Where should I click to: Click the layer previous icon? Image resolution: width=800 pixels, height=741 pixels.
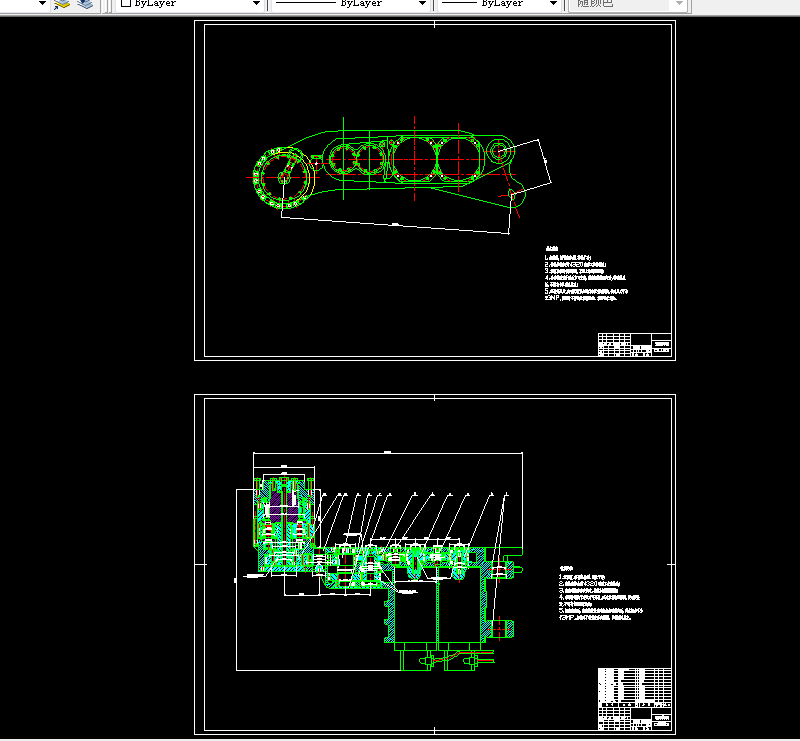(85, 4)
